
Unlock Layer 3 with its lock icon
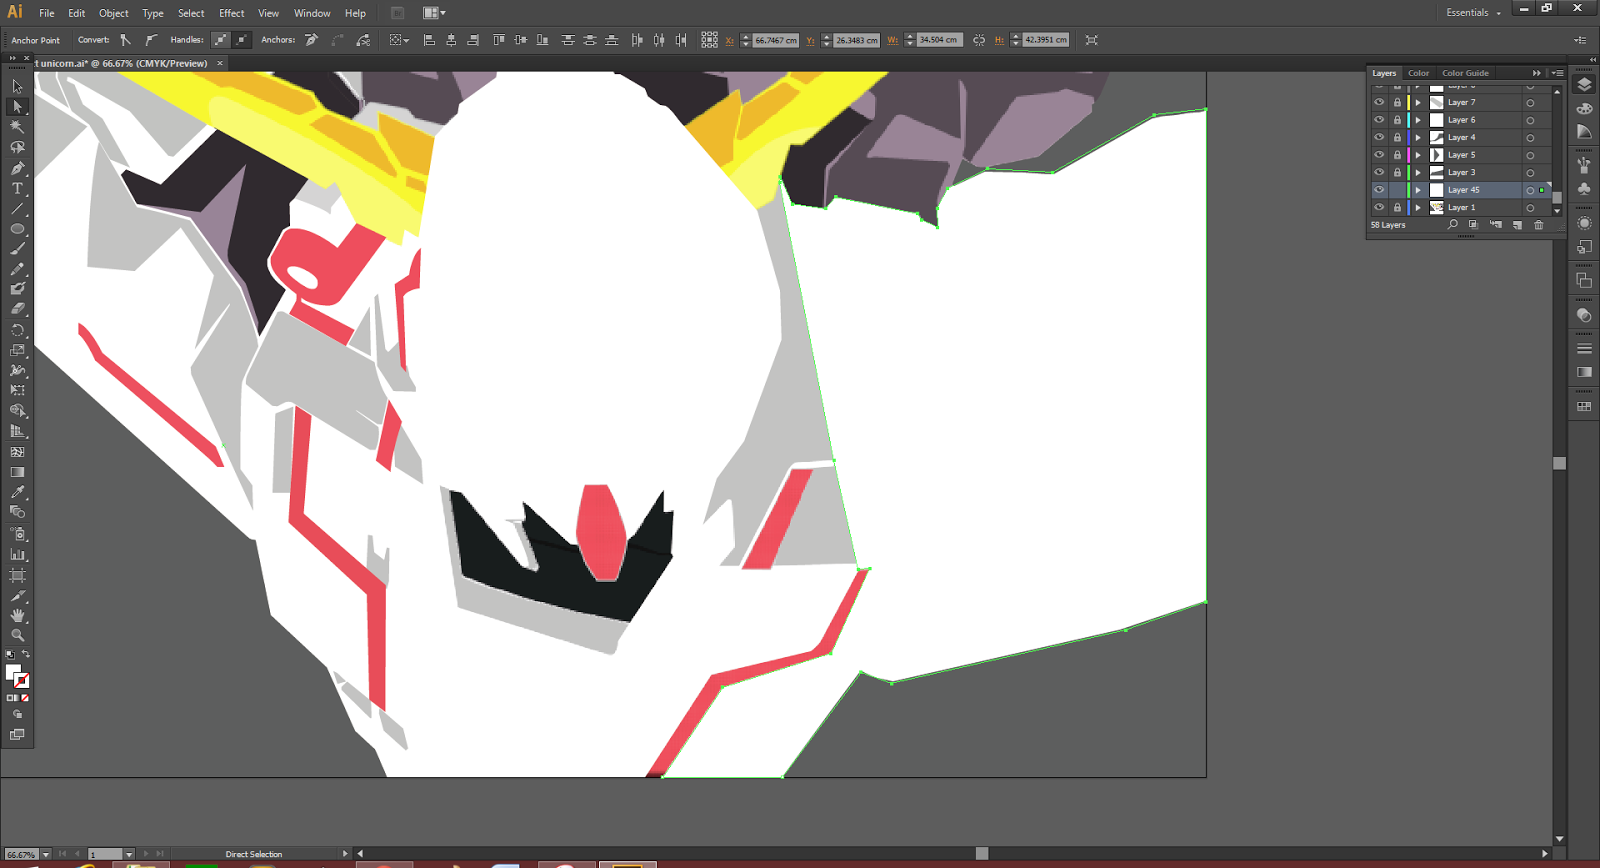[x=1397, y=172]
